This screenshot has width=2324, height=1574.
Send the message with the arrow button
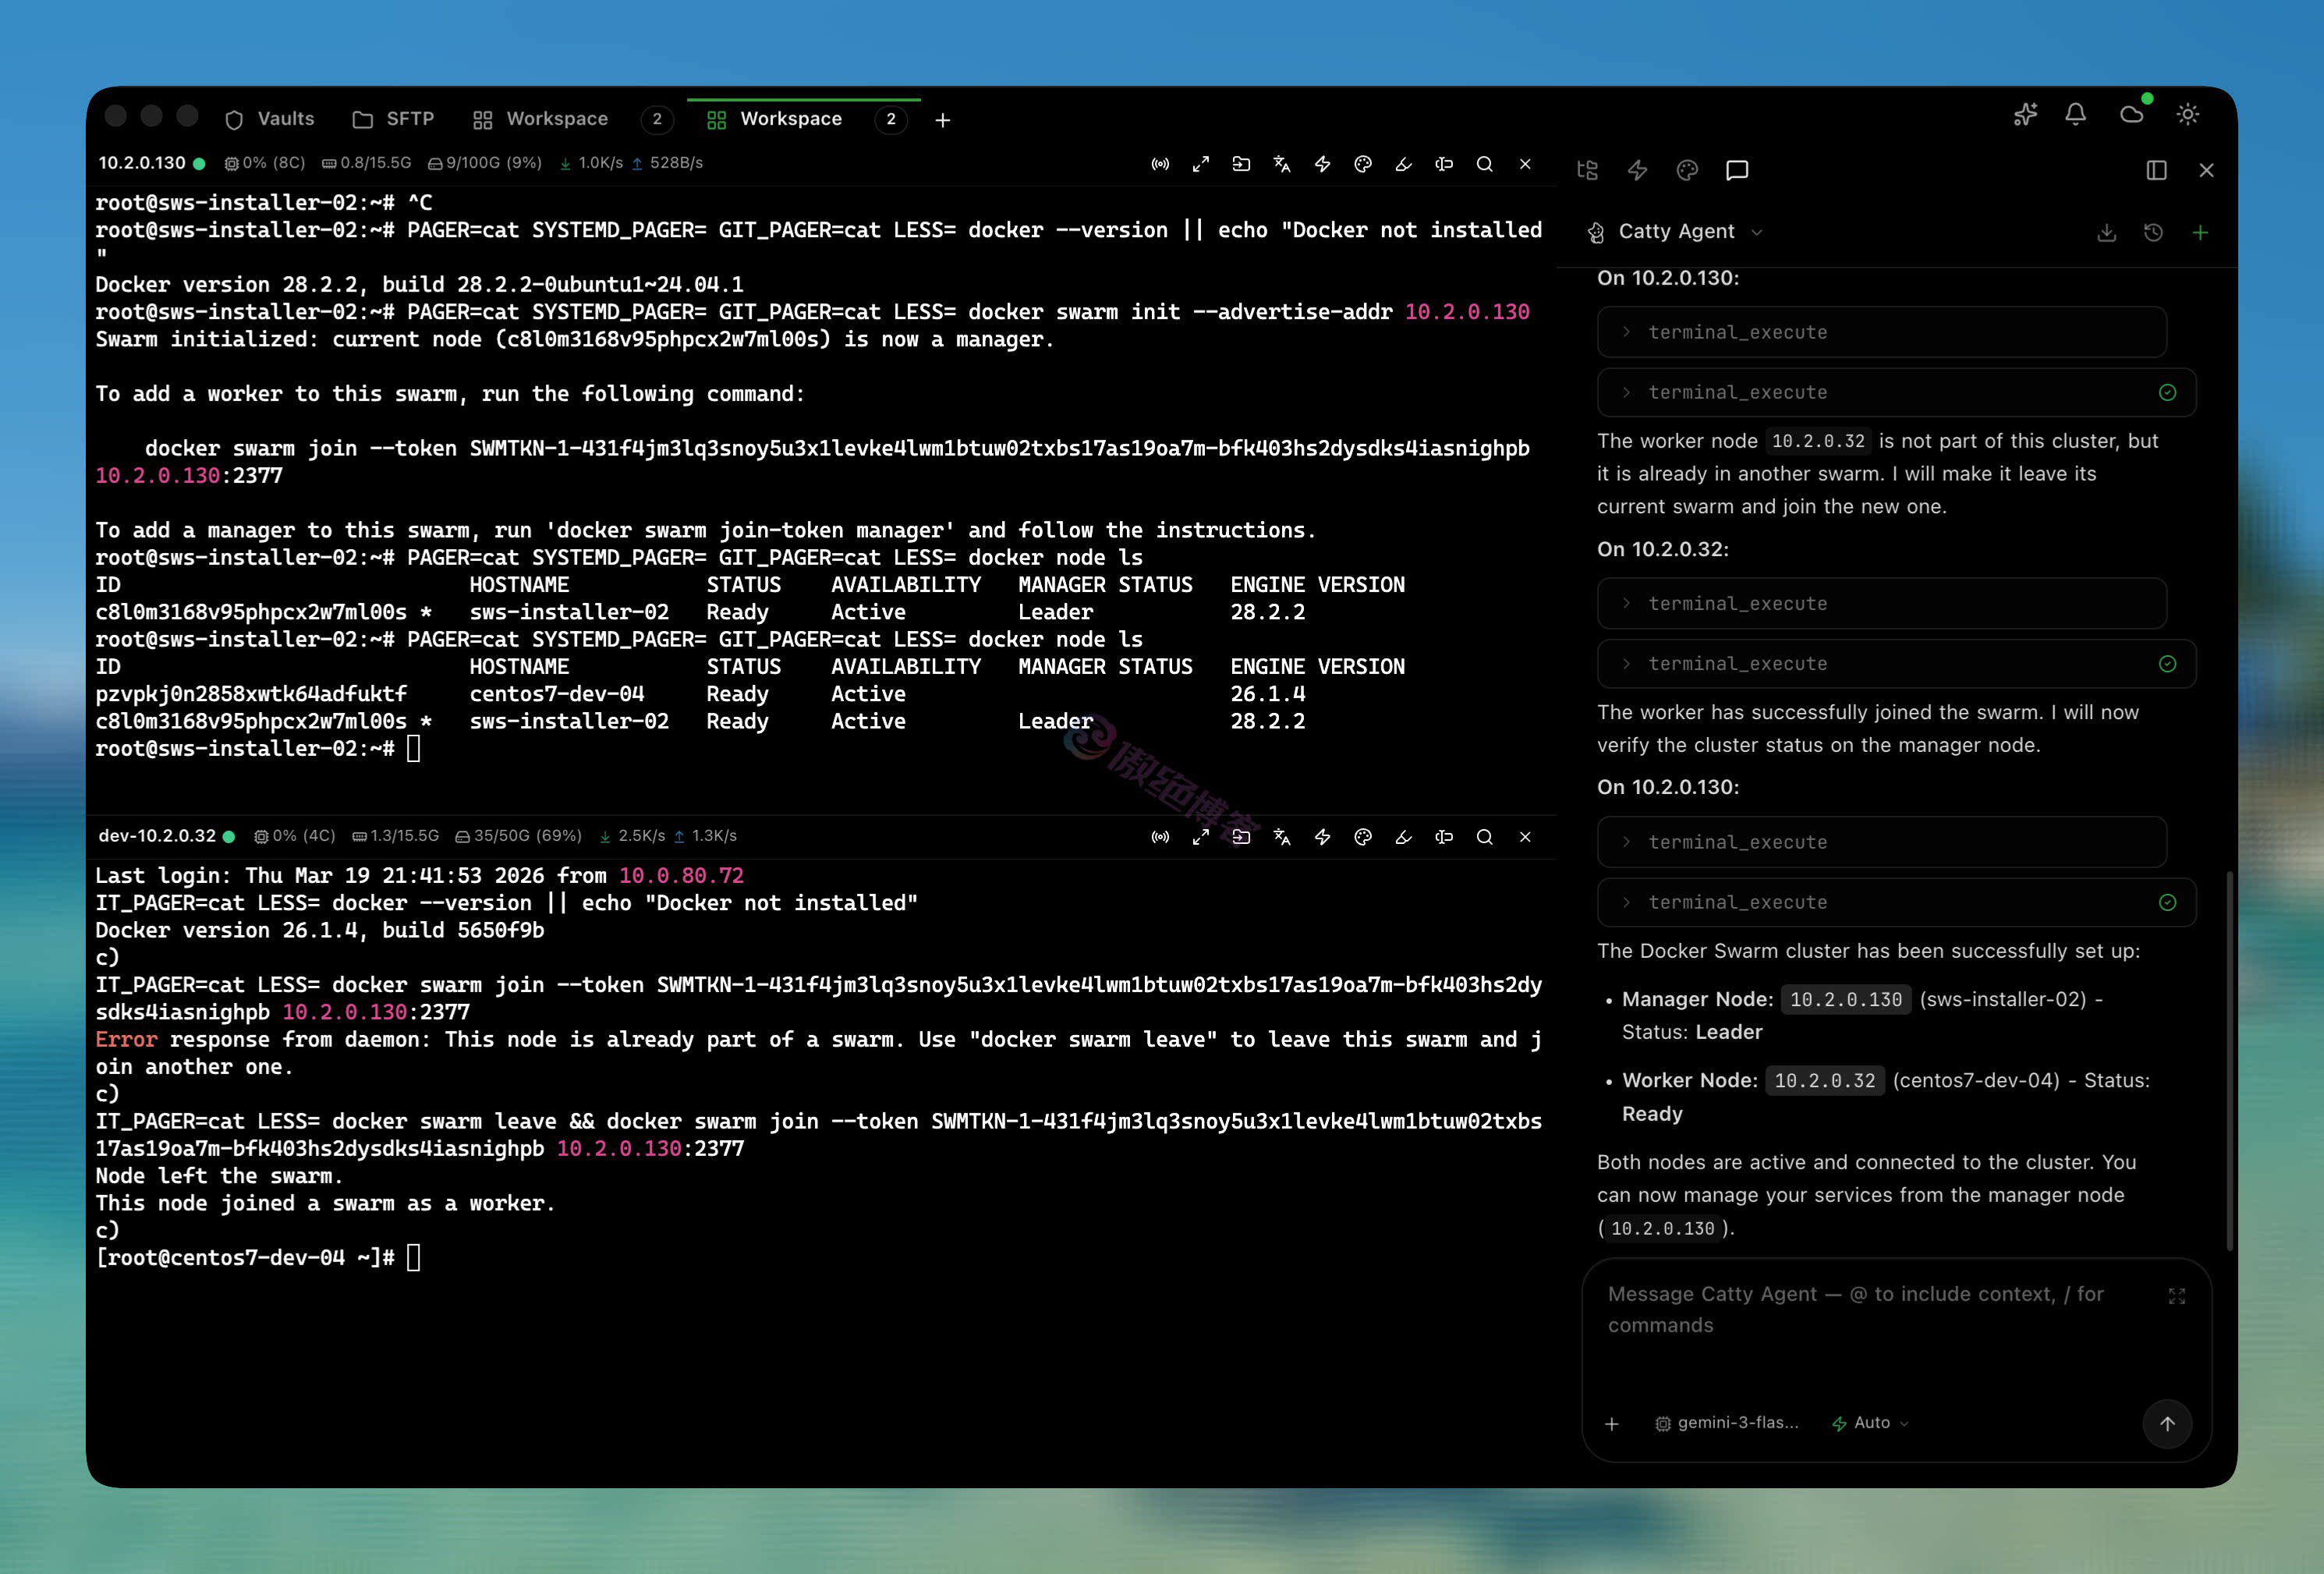[x=2168, y=1424]
